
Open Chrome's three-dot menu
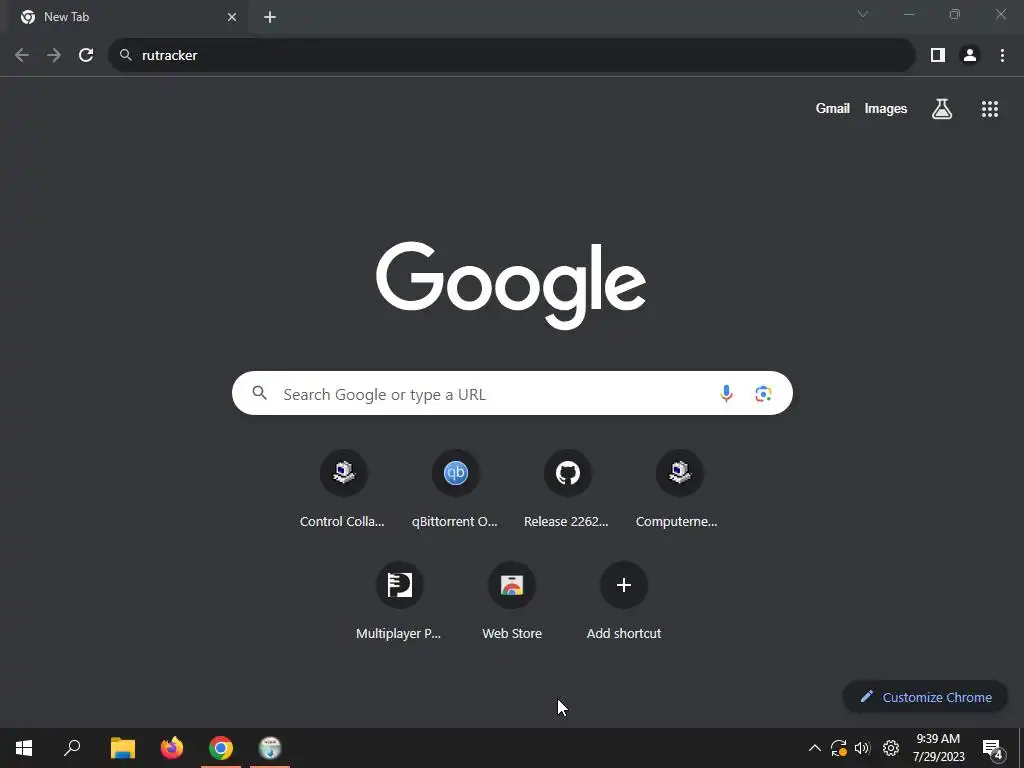tap(1002, 55)
